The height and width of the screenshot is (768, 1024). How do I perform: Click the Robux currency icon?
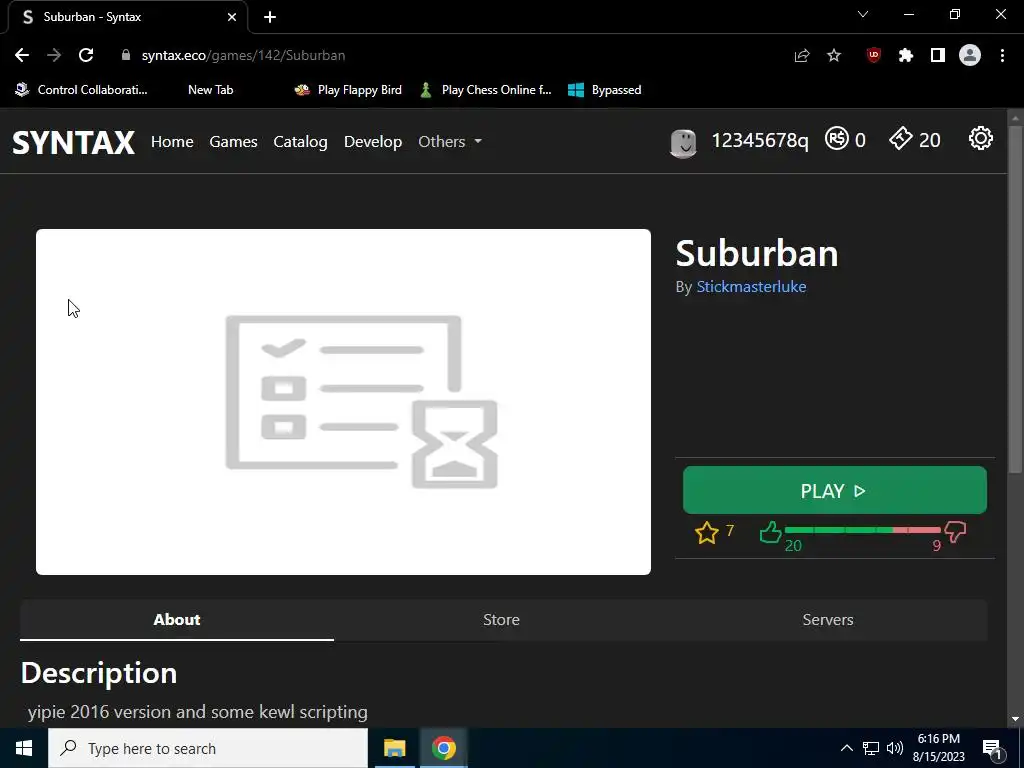[837, 138]
